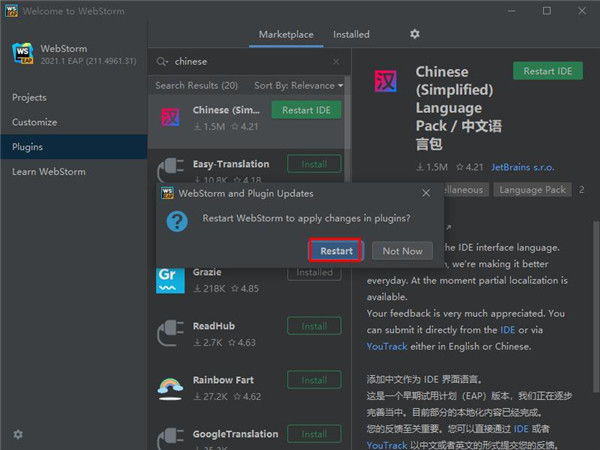Click the plugin search field containing "chinese"
The image size is (600, 450).
click(x=250, y=61)
